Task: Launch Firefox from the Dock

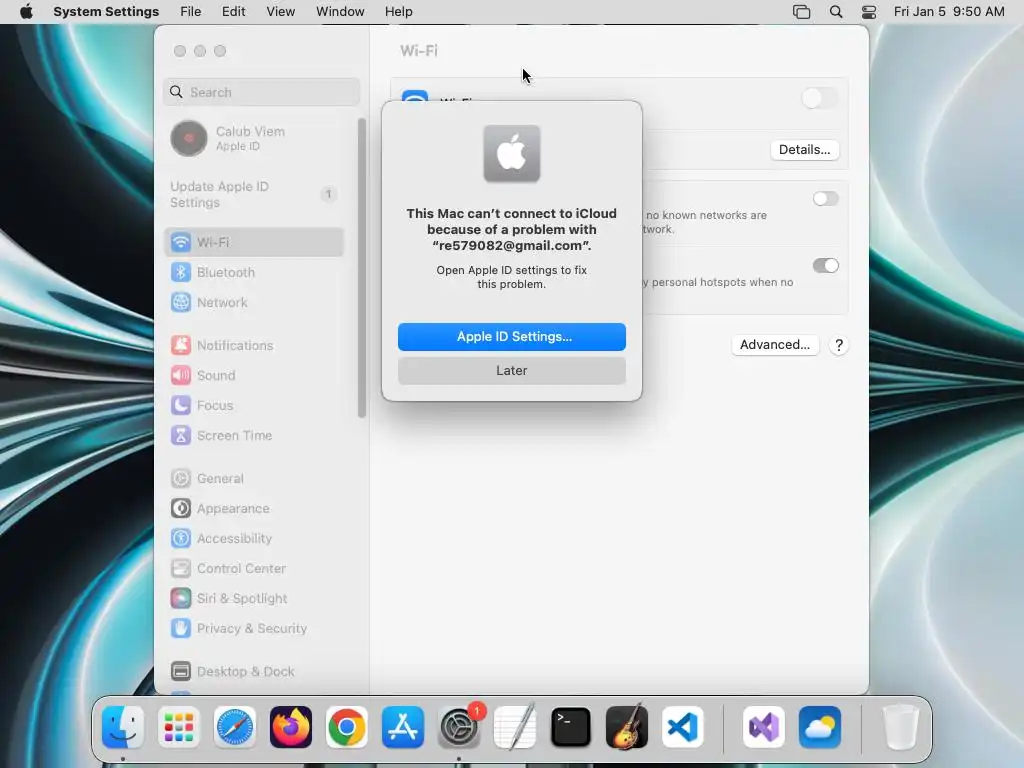Action: pyautogui.click(x=291, y=727)
